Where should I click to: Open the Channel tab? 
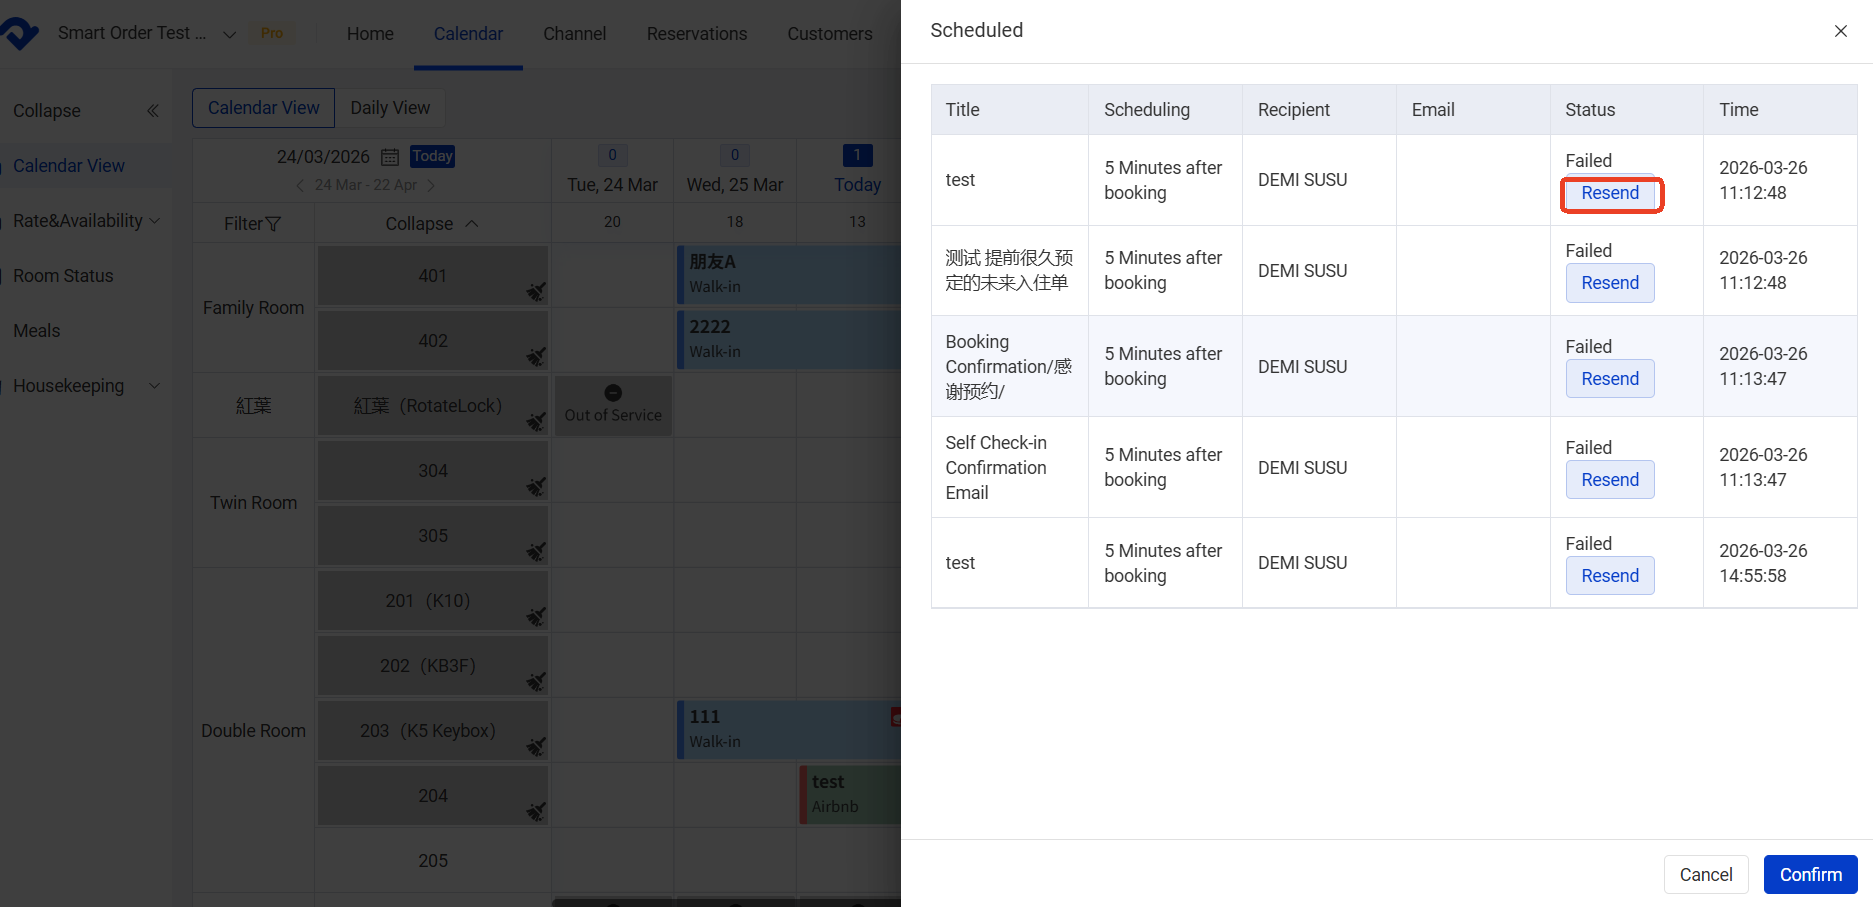574,34
